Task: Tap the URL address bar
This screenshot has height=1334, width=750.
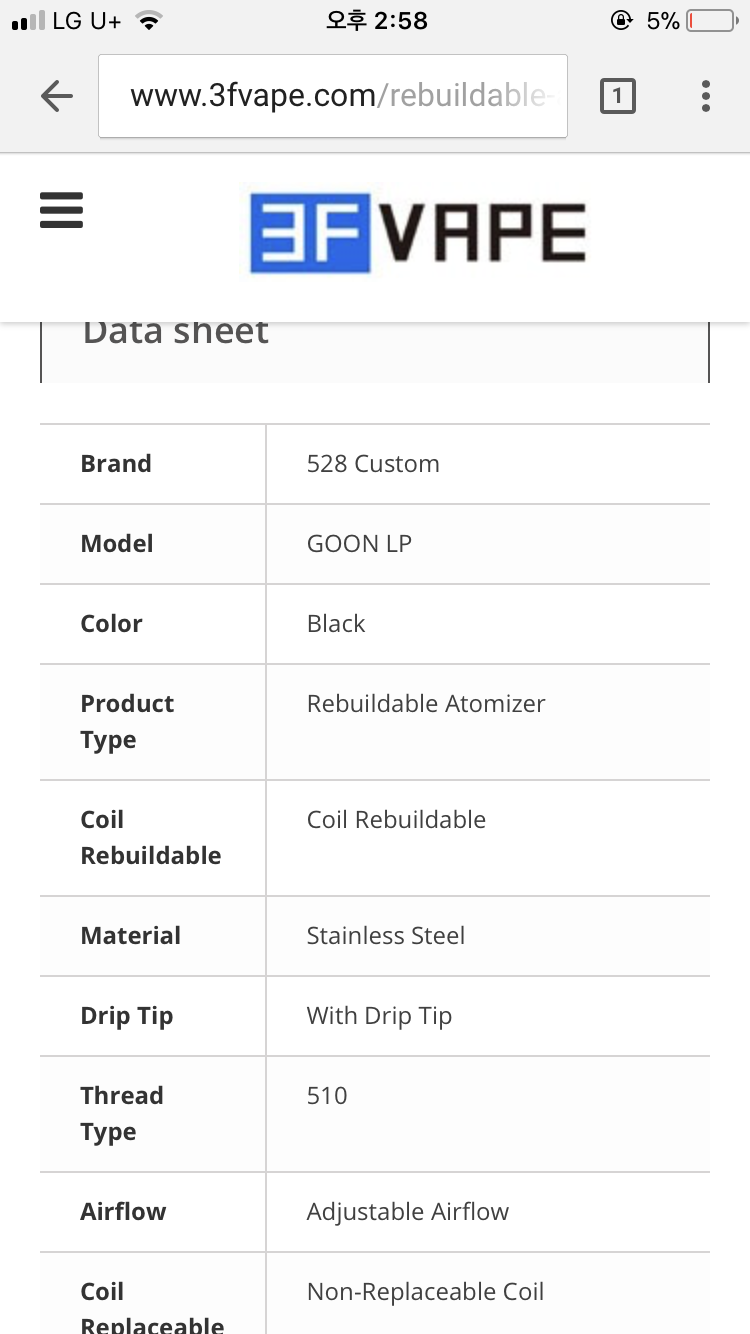Action: 333,96
